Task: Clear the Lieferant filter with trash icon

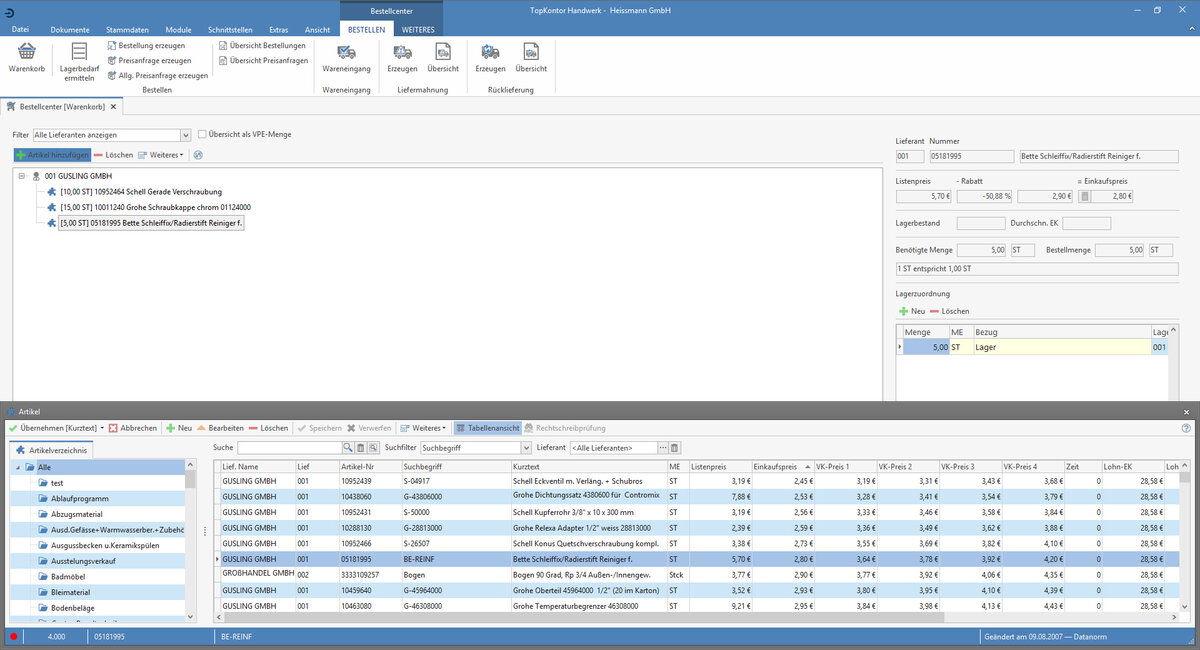Action: click(675, 448)
